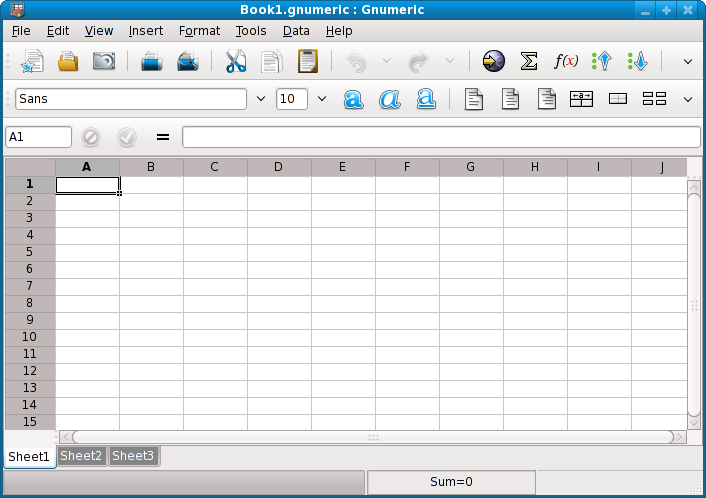
Task: Copy the selection
Action: tap(272, 61)
